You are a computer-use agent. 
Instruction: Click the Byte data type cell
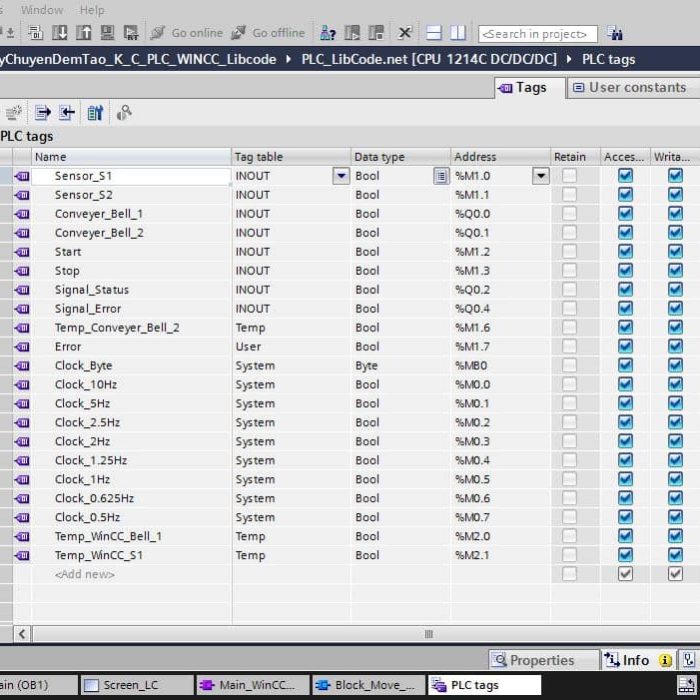coord(400,366)
